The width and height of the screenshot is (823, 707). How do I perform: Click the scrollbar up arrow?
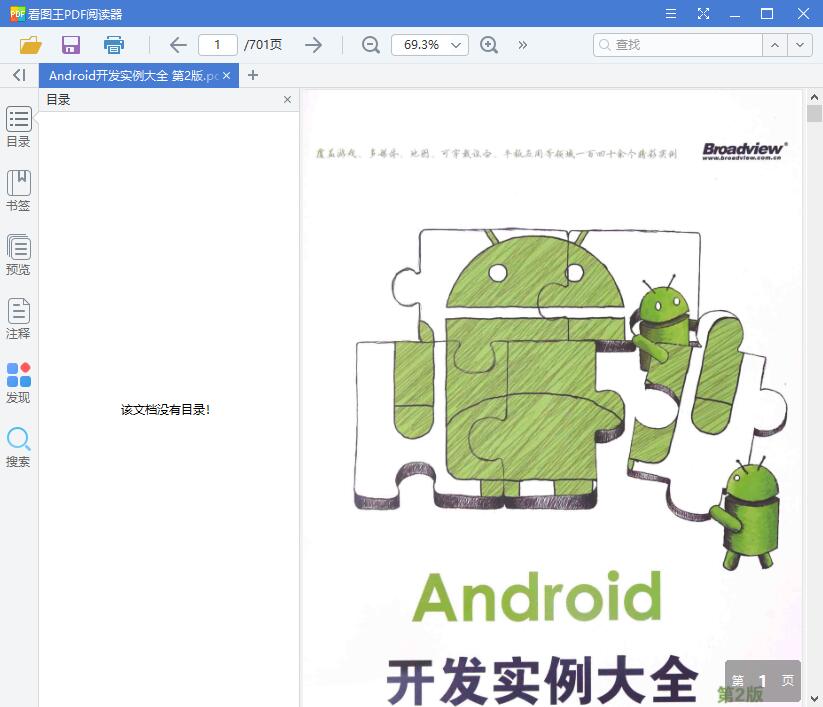(x=814, y=97)
